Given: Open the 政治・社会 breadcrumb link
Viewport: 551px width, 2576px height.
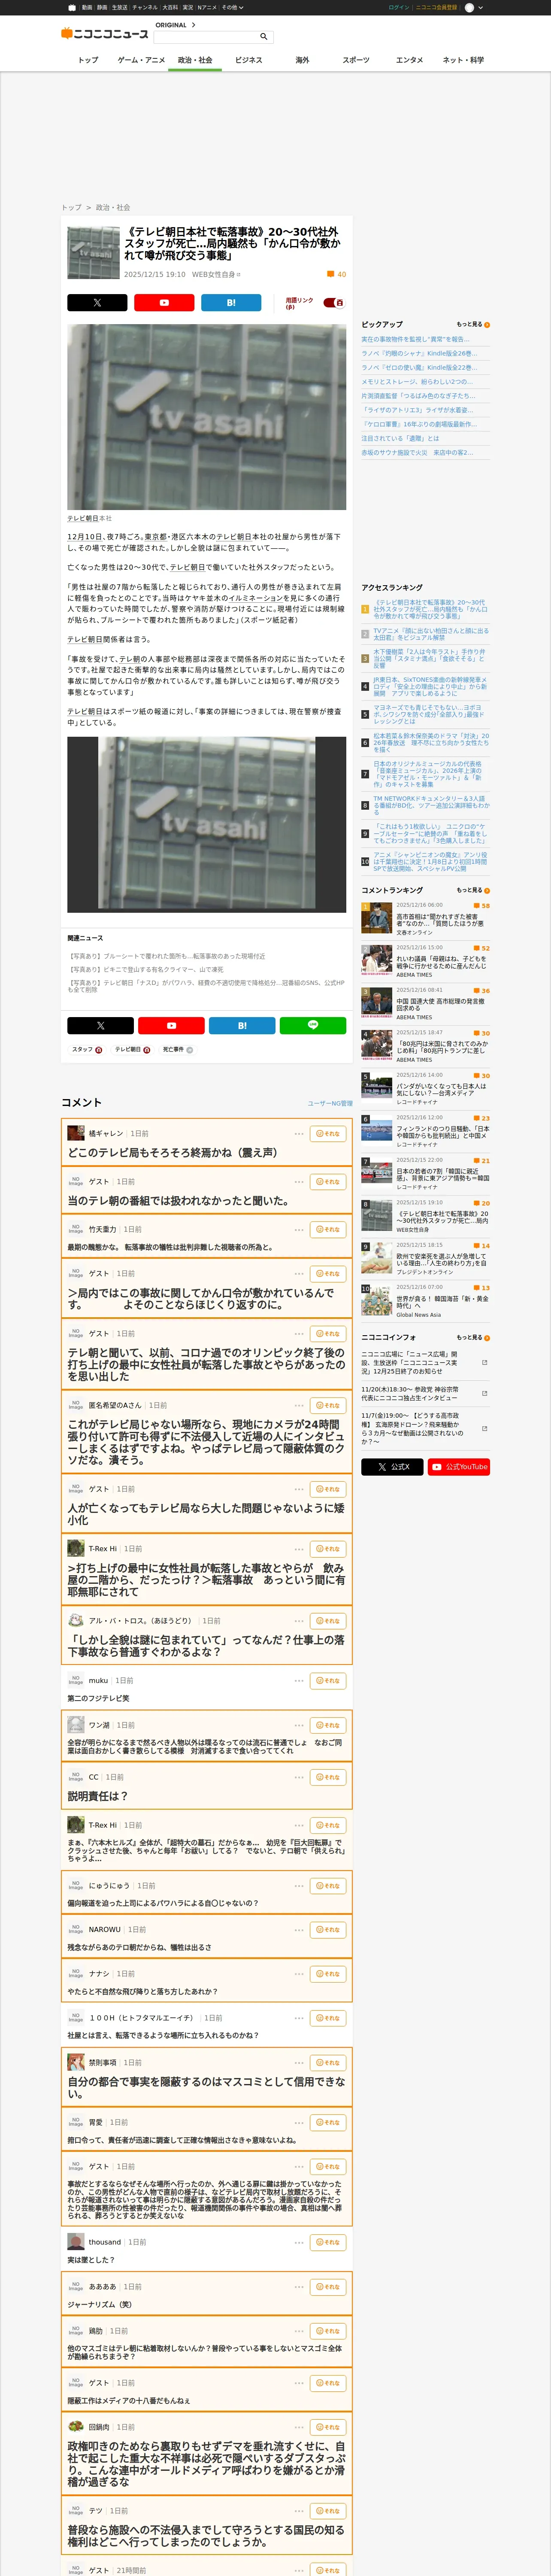Looking at the screenshot, I should [x=113, y=207].
